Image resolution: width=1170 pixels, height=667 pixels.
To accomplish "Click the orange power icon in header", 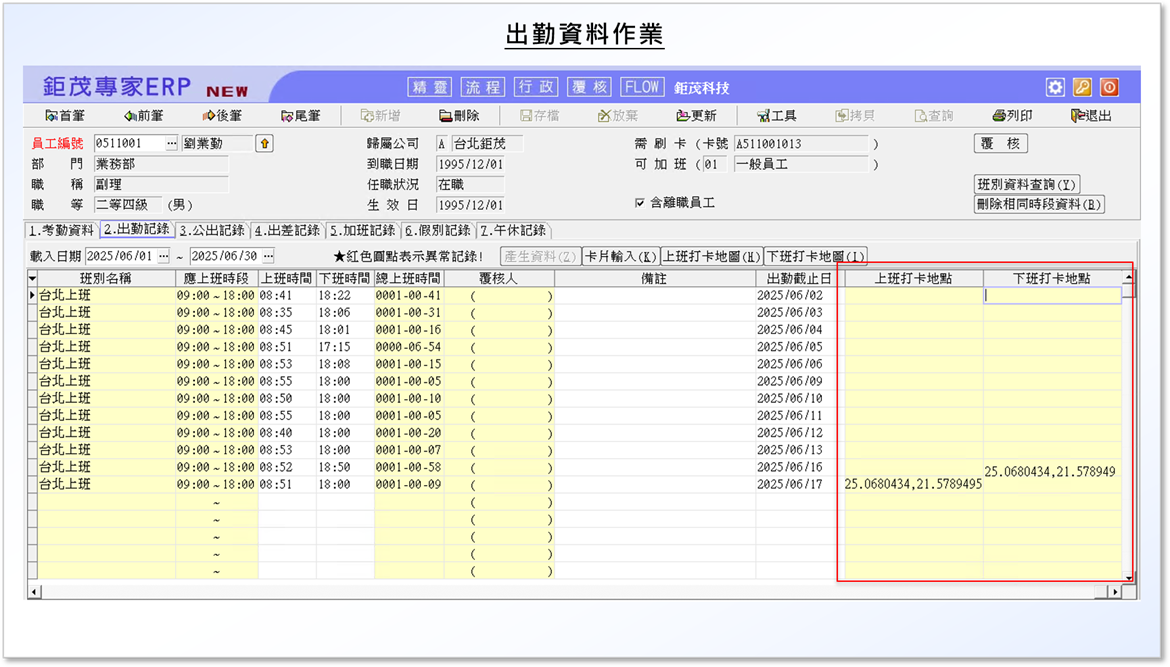I will (x=1109, y=87).
